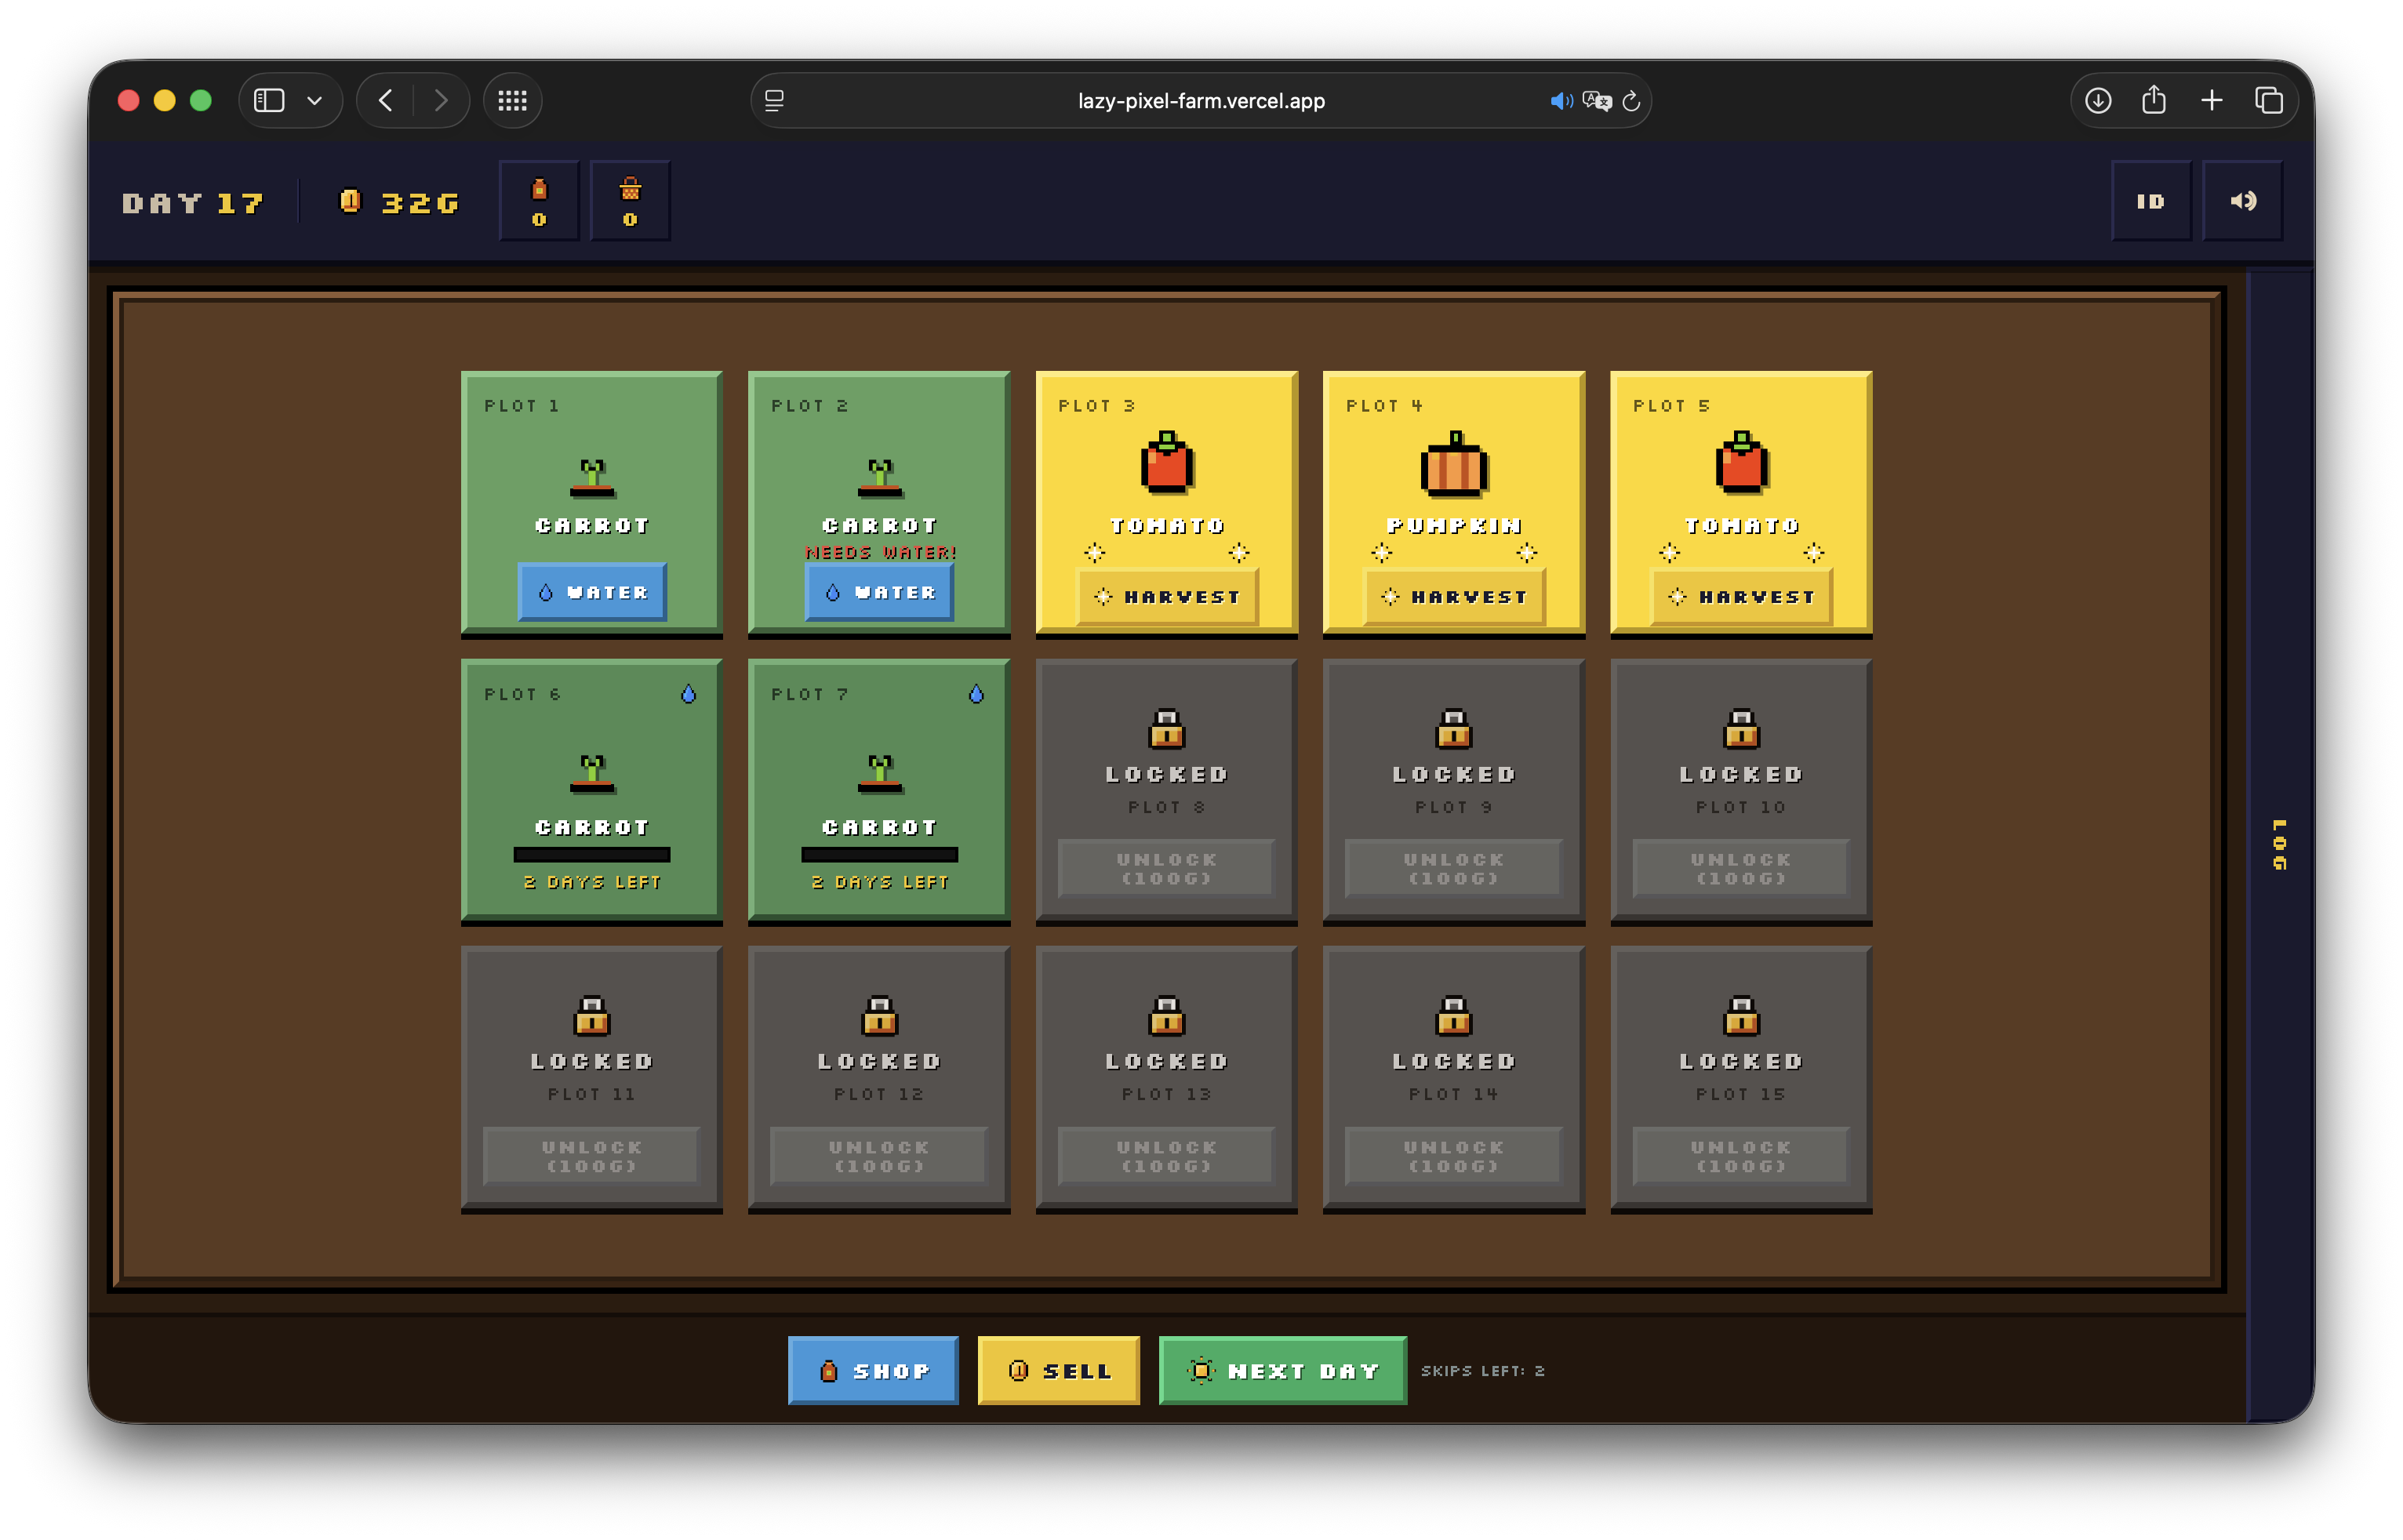Open the ID language button
The height and width of the screenshot is (1540, 2403).
(x=2151, y=201)
